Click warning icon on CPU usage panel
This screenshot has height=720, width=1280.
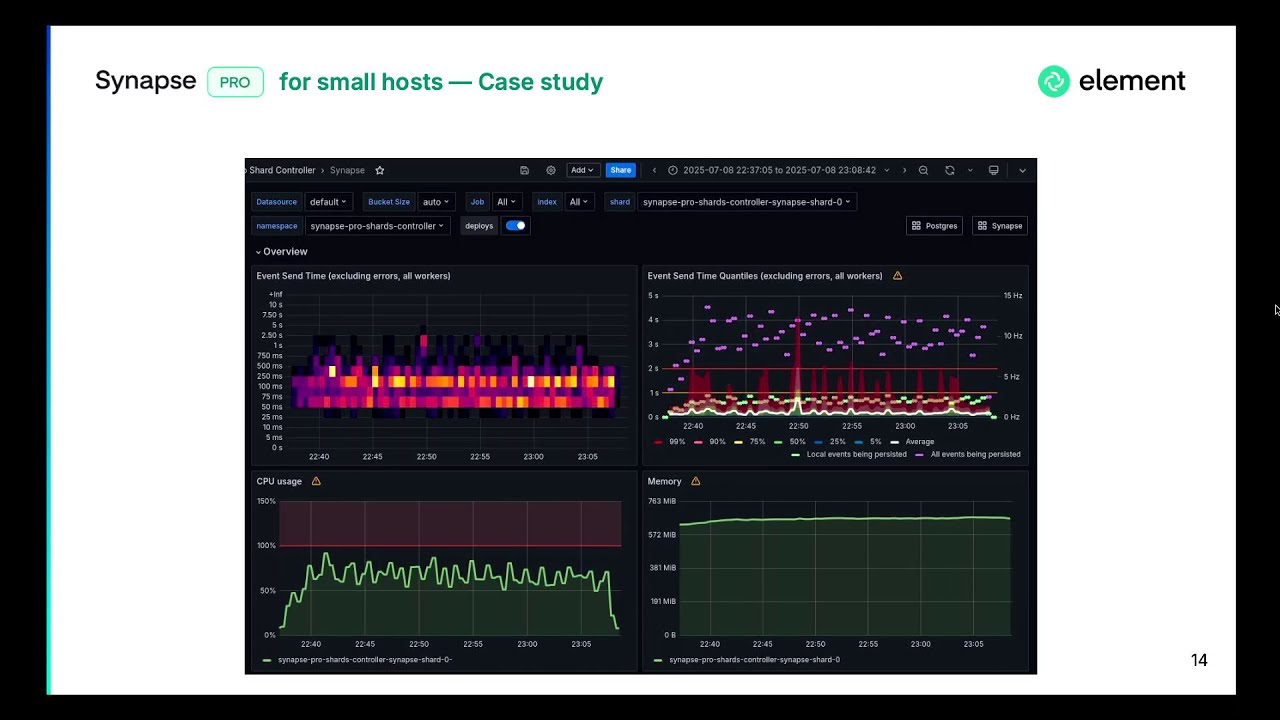point(316,481)
